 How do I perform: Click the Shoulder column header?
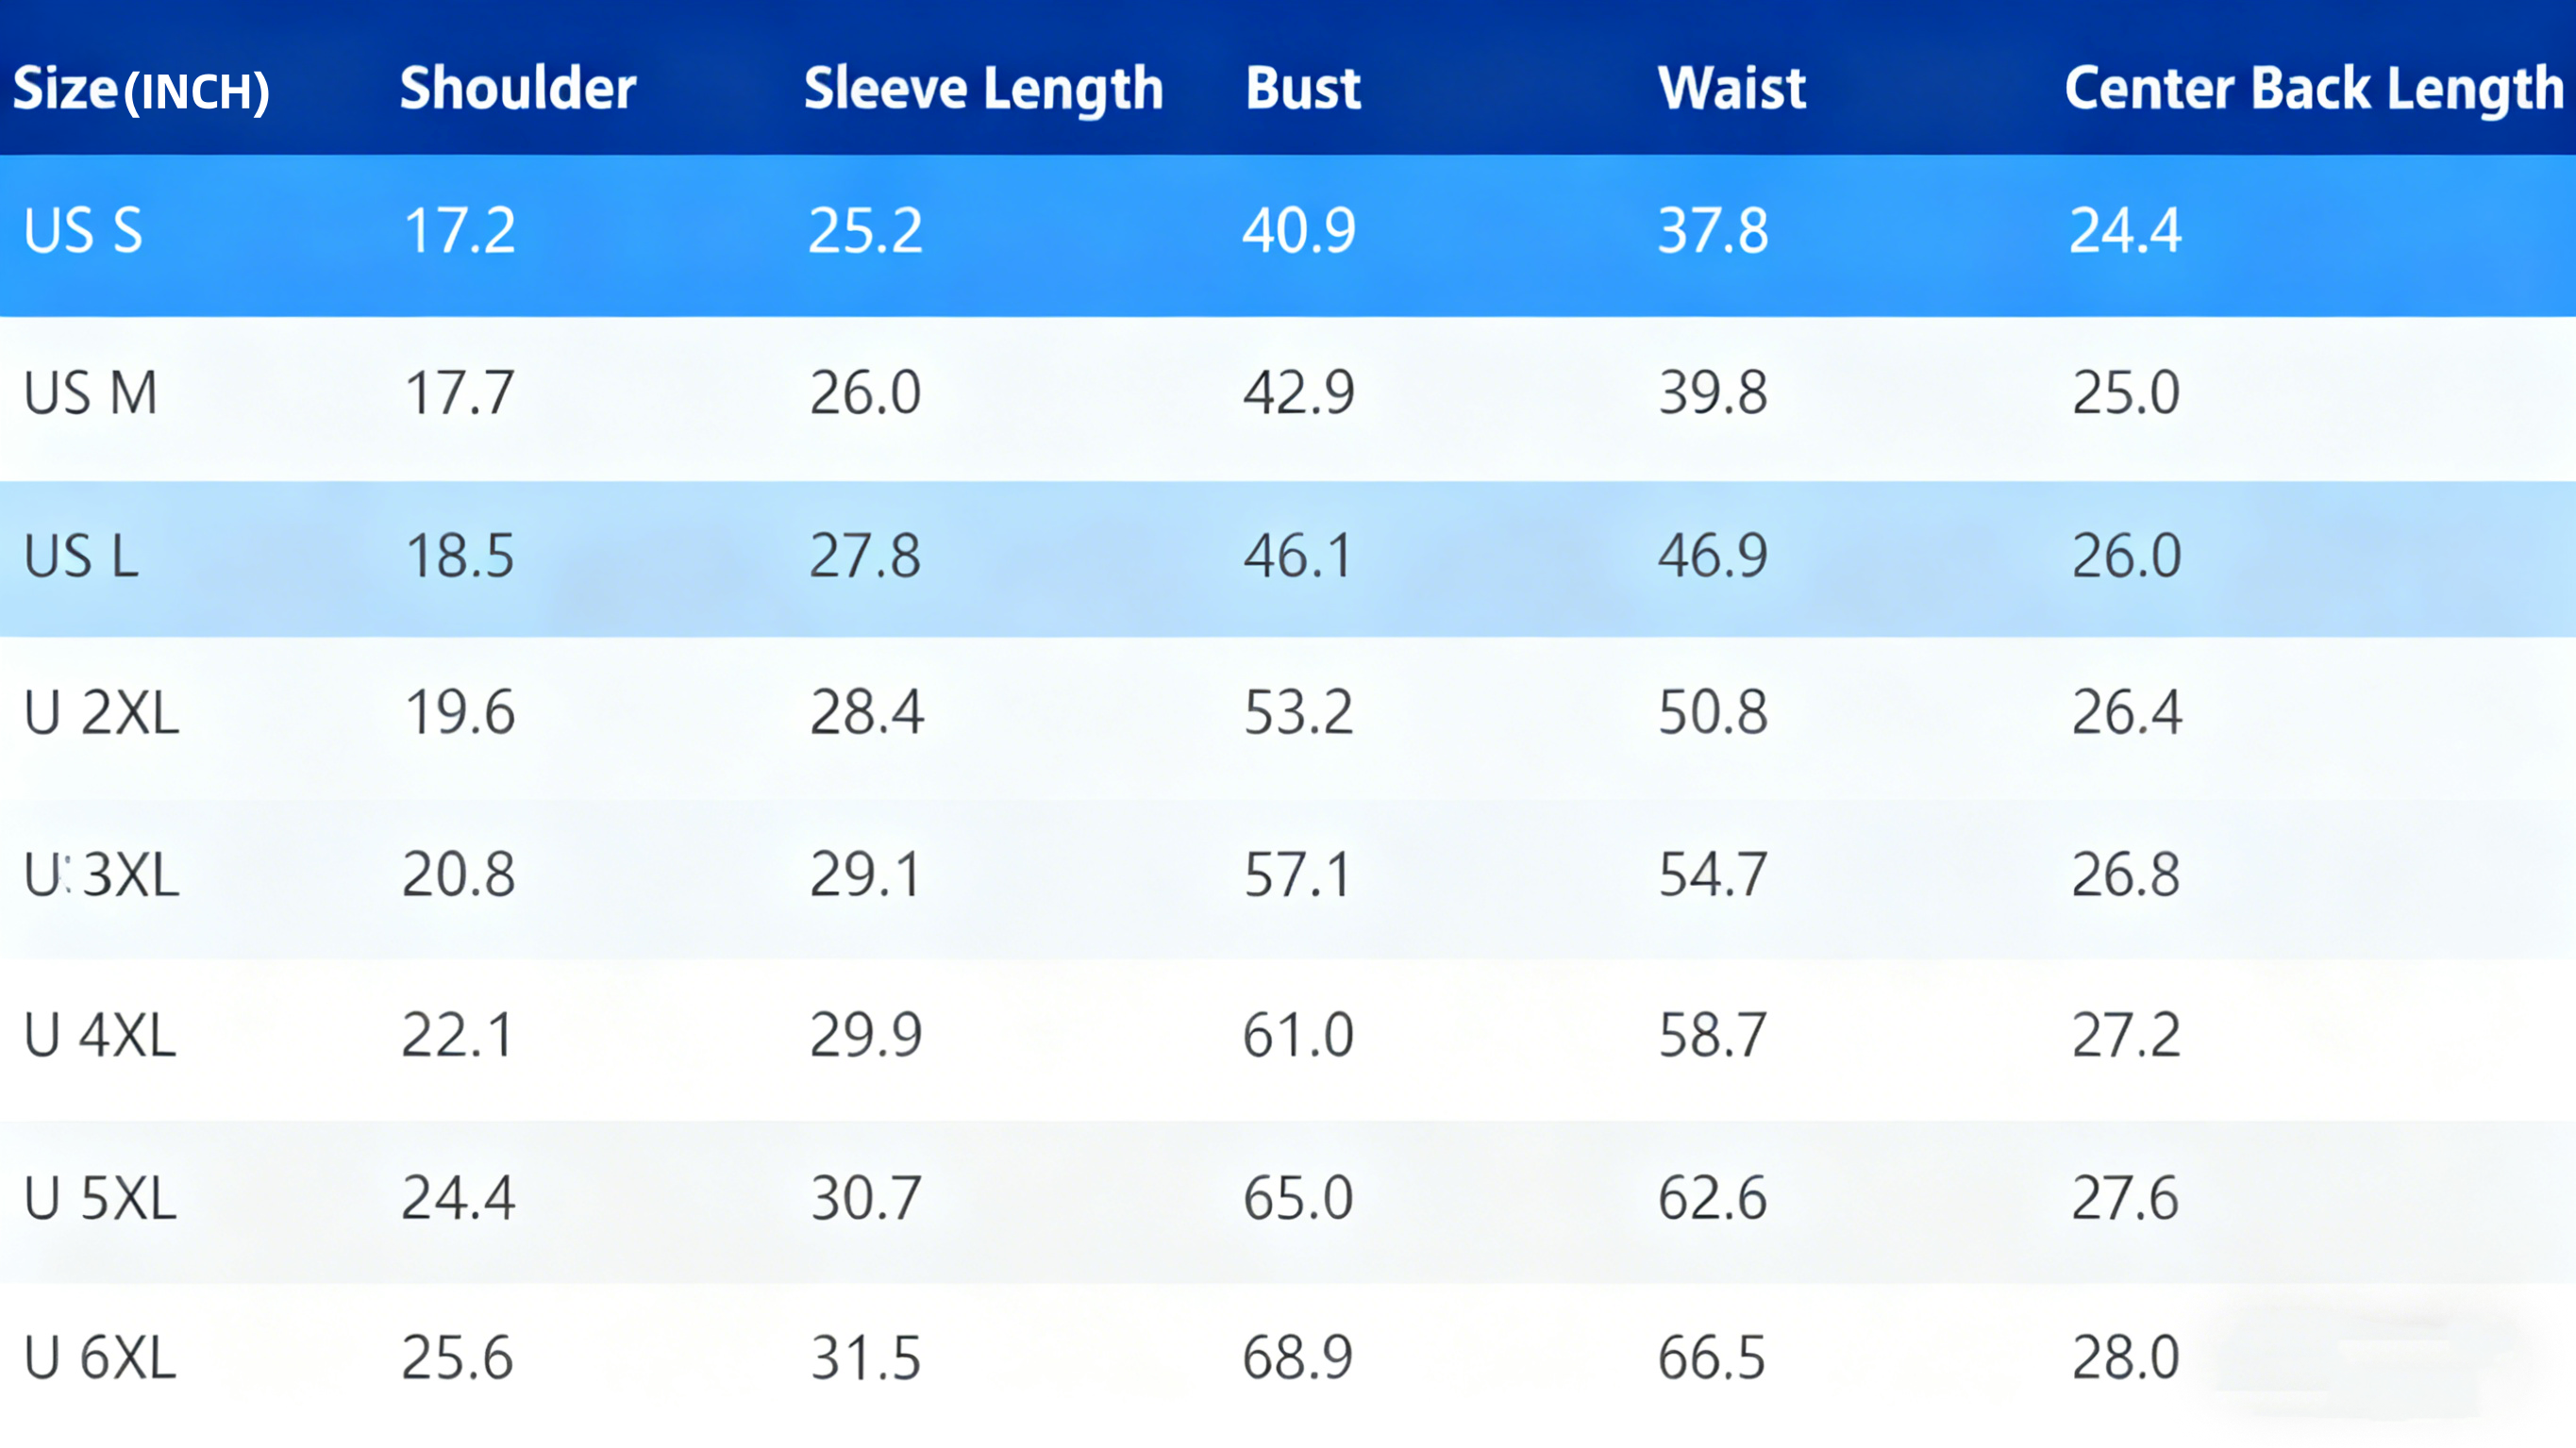tap(517, 88)
